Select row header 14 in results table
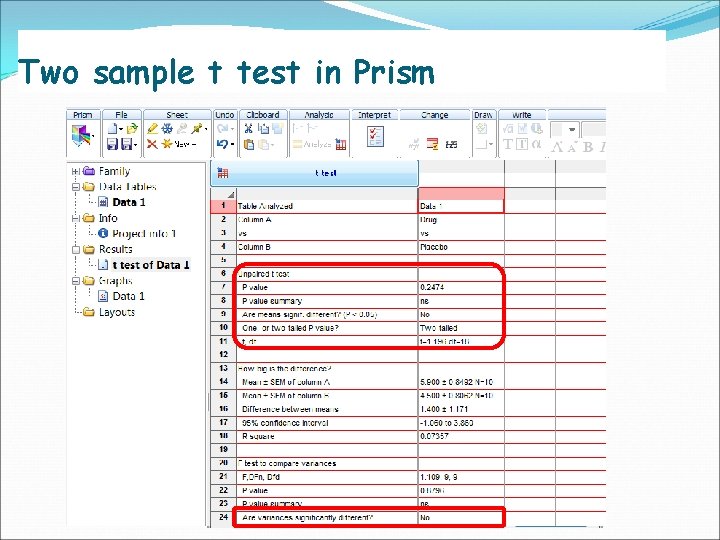720x540 pixels. tap(224, 382)
